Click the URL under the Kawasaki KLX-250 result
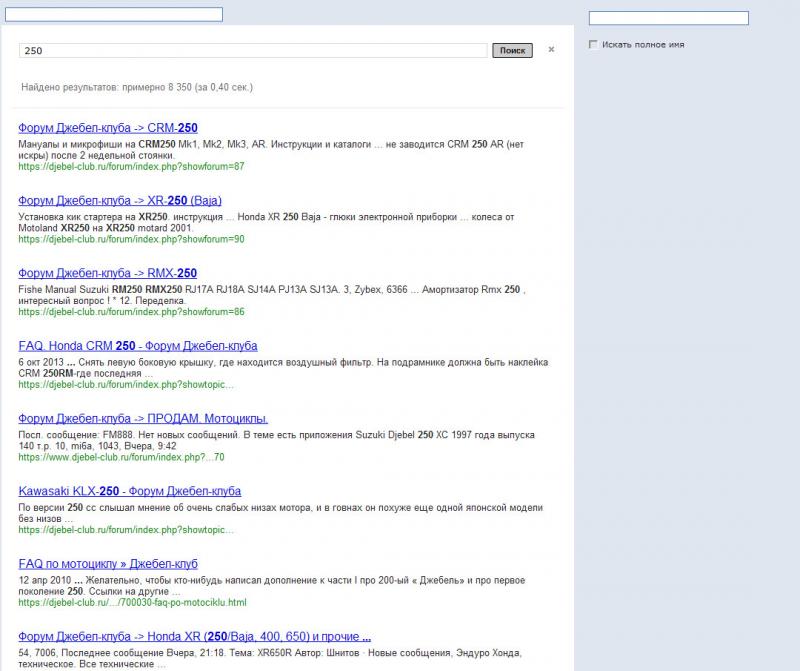 pyautogui.click(x=126, y=530)
